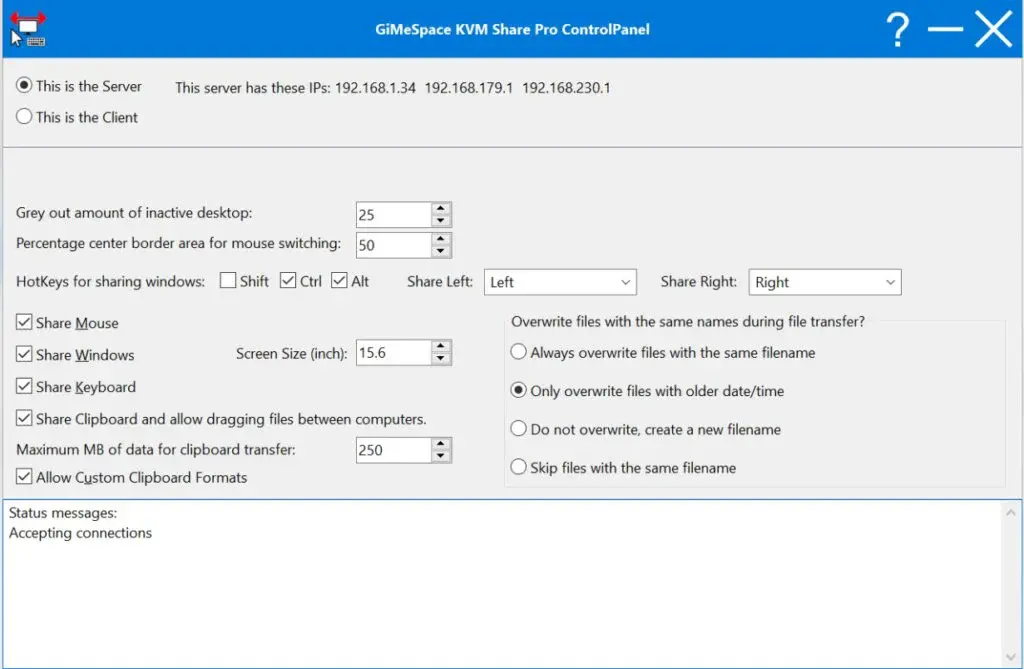Enable the Shift hotkey checkbox
1024x669 pixels.
pos(228,281)
